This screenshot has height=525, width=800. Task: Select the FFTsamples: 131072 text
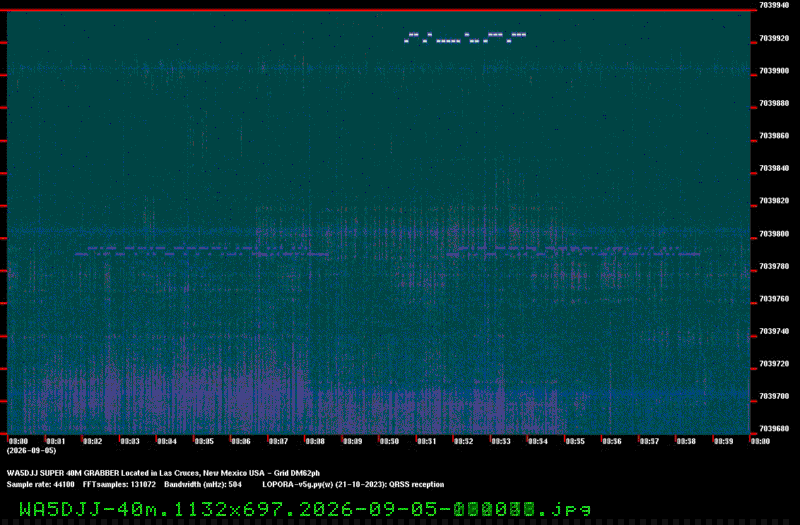[x=119, y=484]
